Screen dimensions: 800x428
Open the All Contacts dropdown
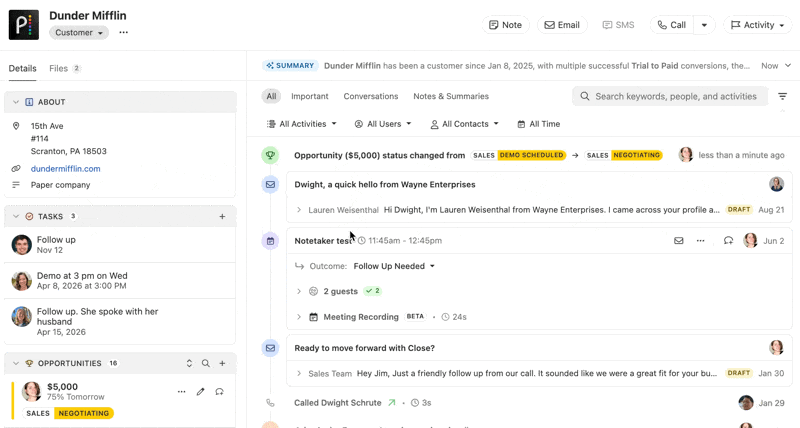coord(464,124)
